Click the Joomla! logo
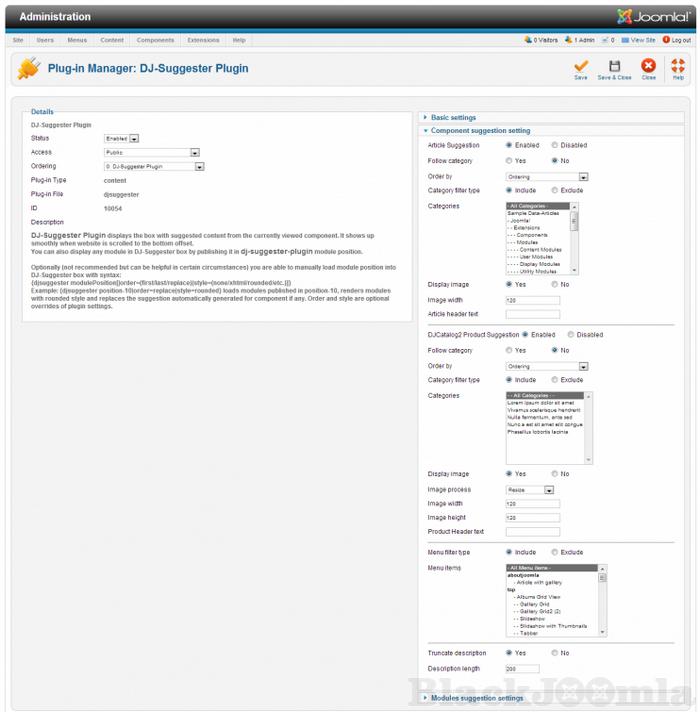This screenshot has height=712, width=700. tap(651, 16)
